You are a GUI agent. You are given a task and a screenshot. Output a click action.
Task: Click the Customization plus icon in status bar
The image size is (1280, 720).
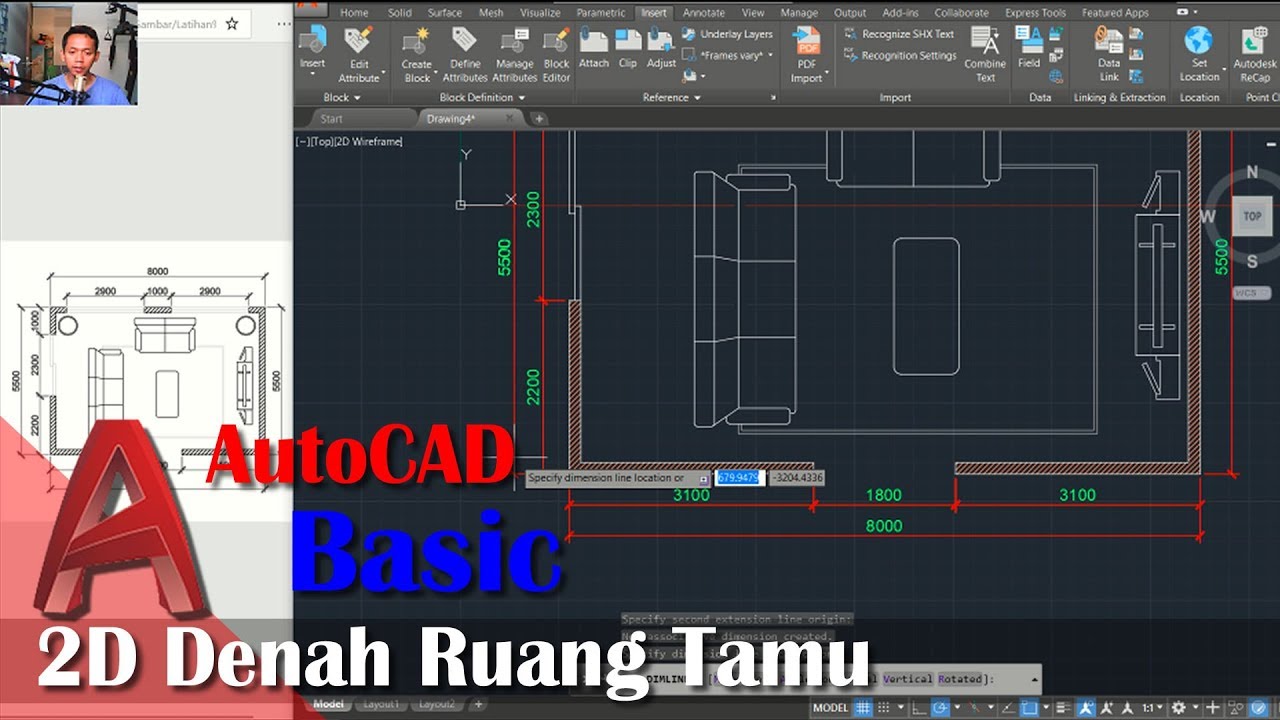coord(1213,707)
